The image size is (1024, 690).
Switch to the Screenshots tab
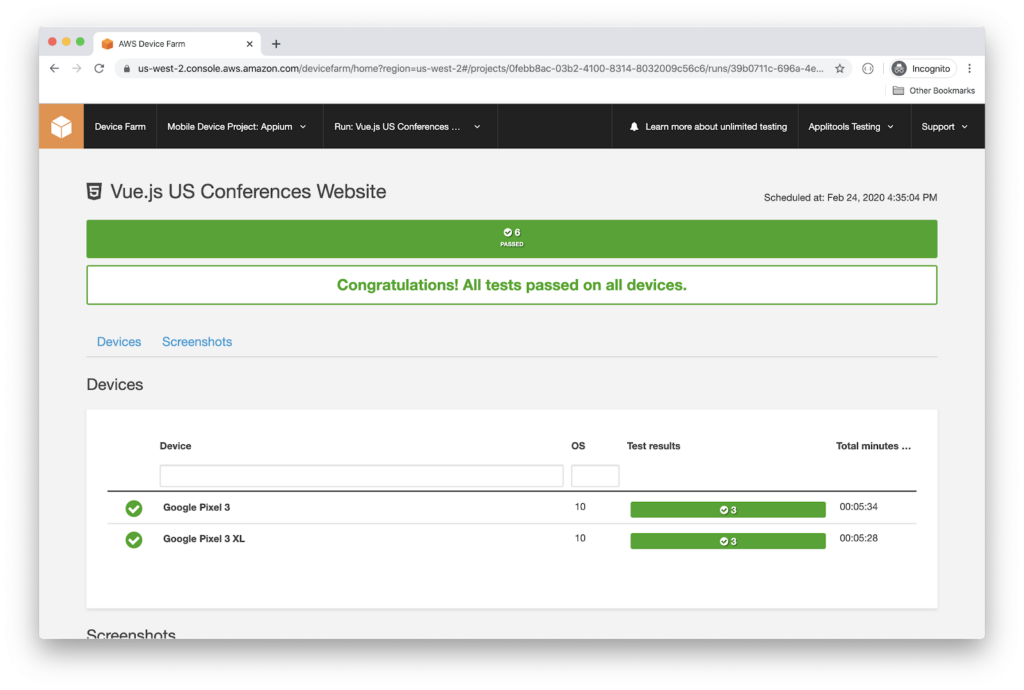197,342
